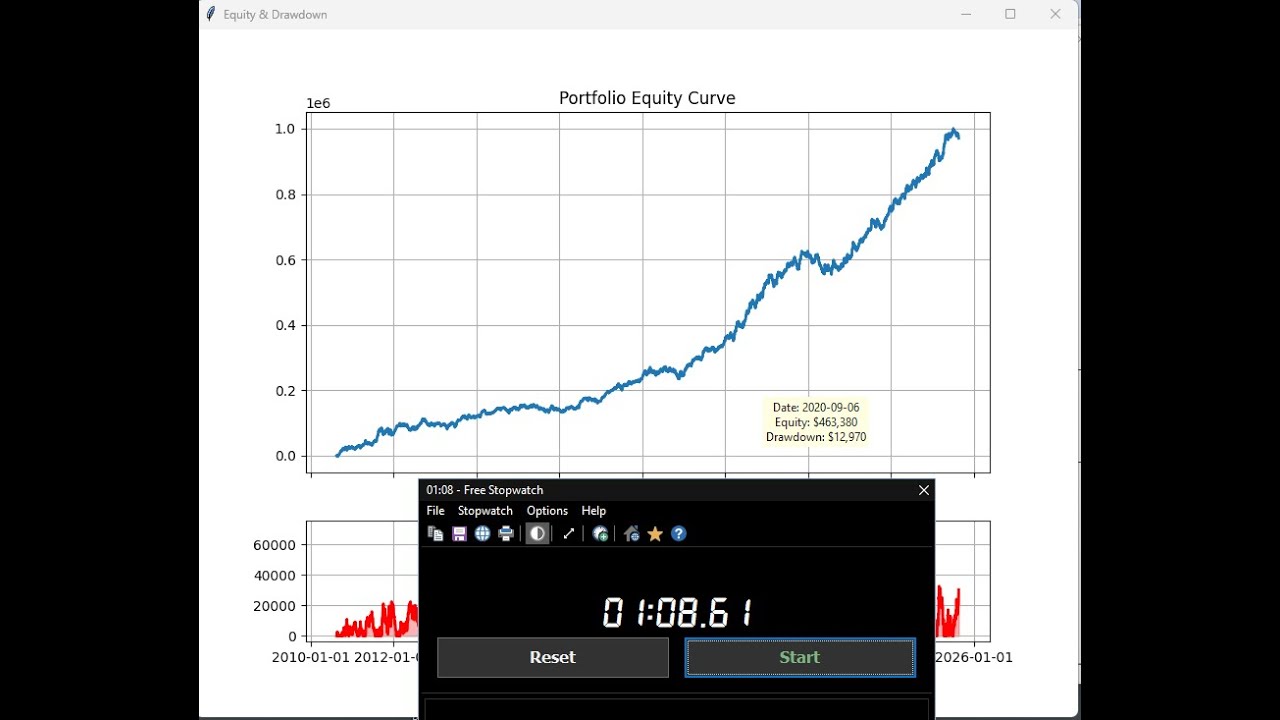Click the home page icon in the toolbar
The width and height of the screenshot is (1280, 720).
point(631,534)
